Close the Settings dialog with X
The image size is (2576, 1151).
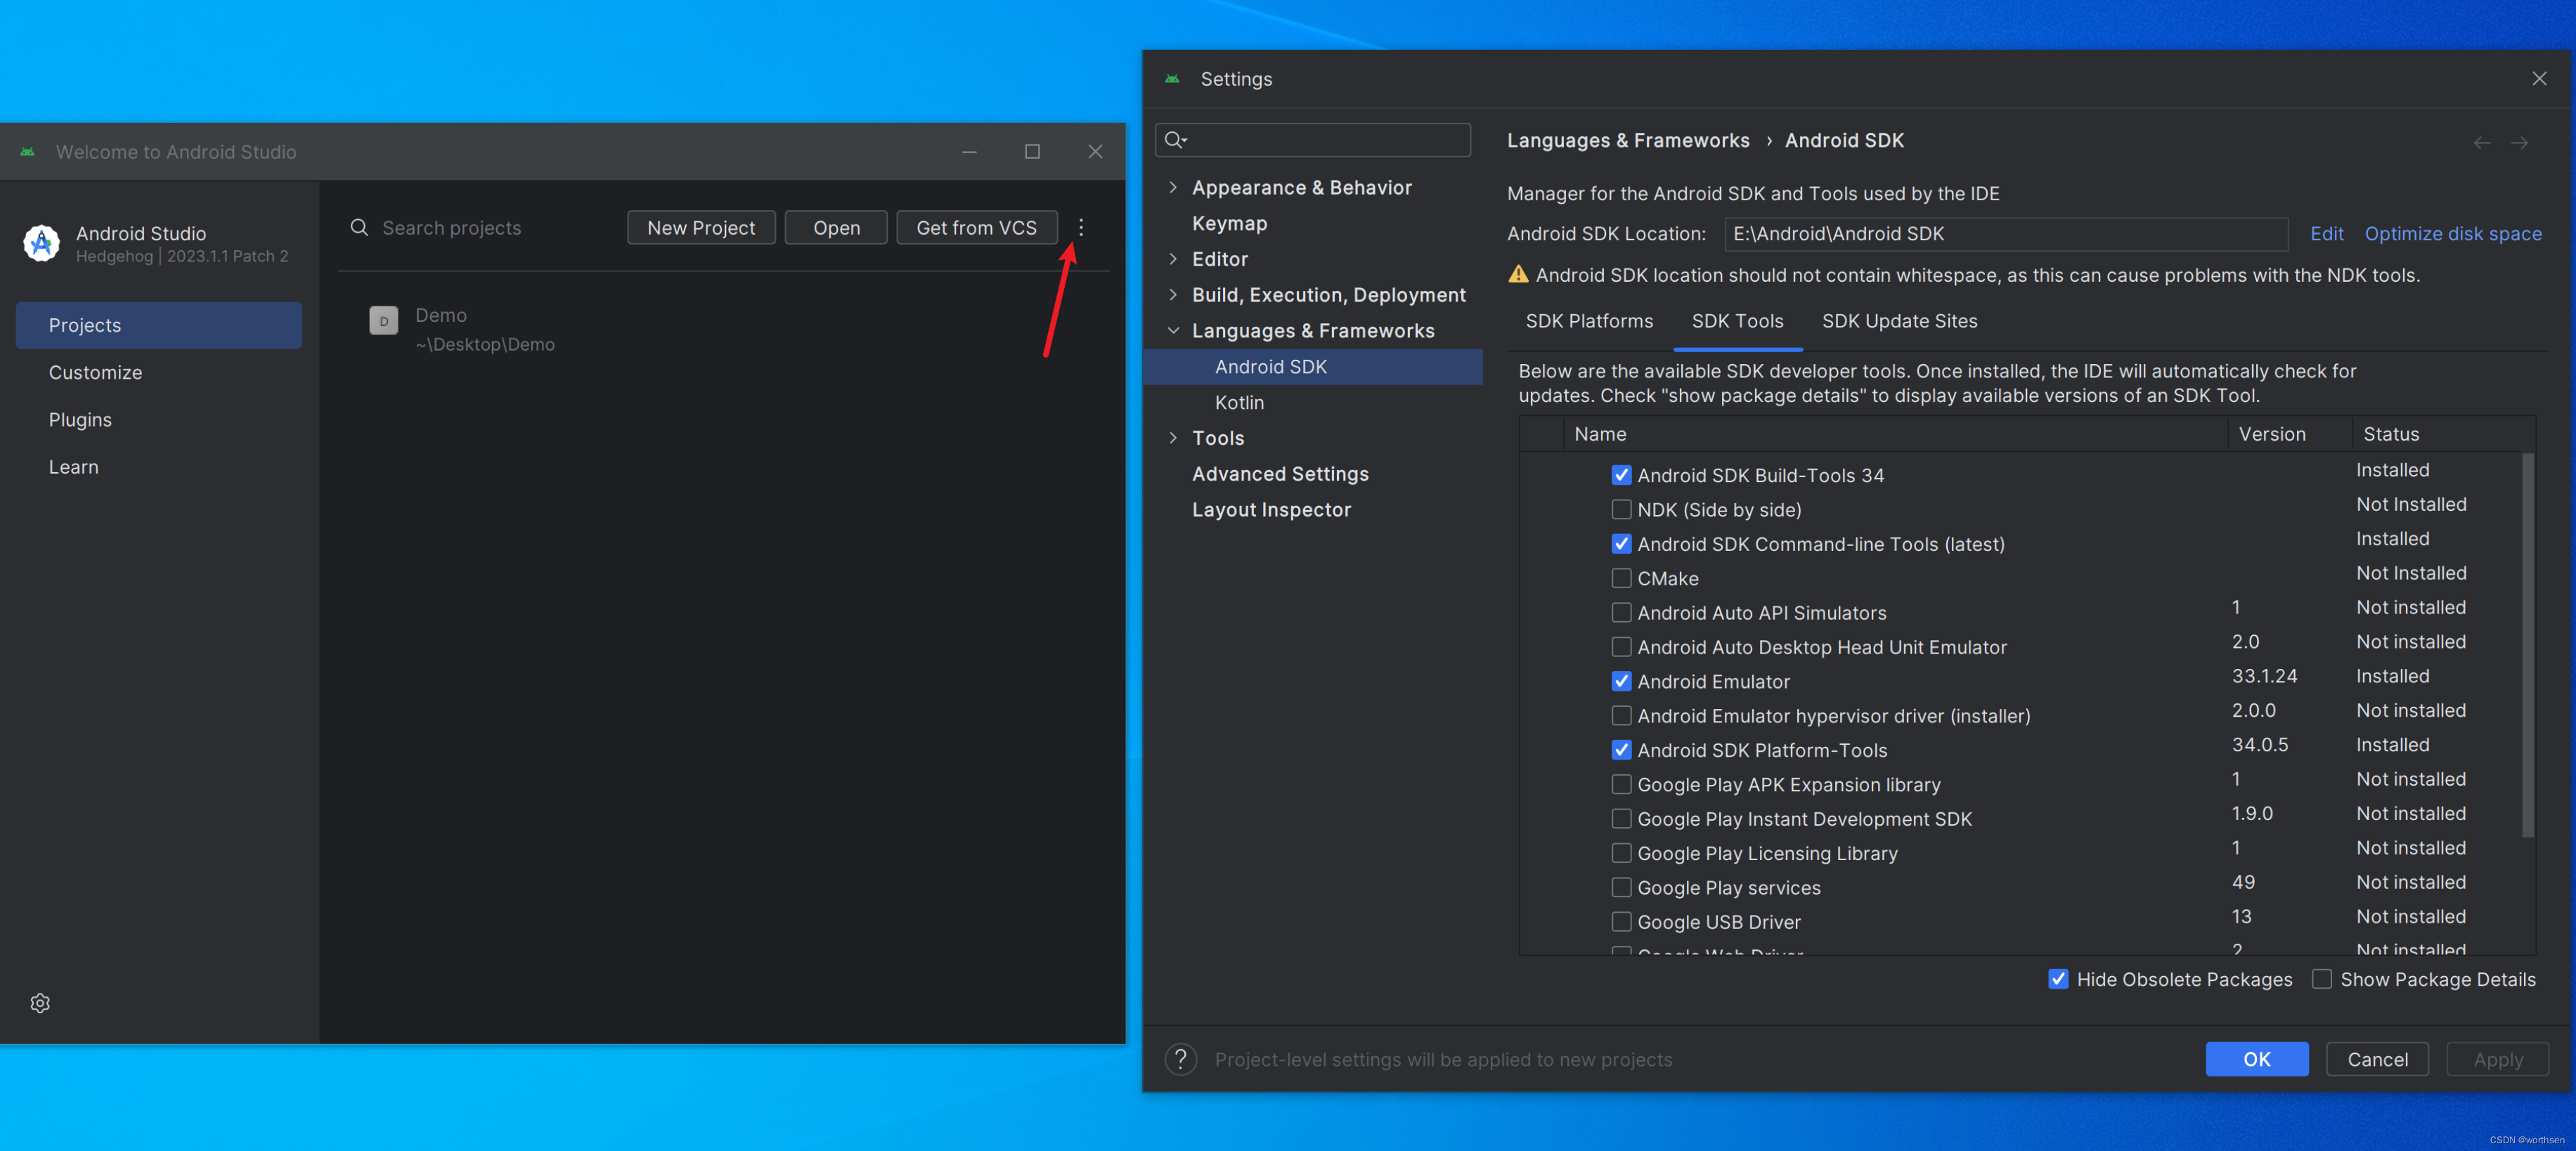point(2539,78)
